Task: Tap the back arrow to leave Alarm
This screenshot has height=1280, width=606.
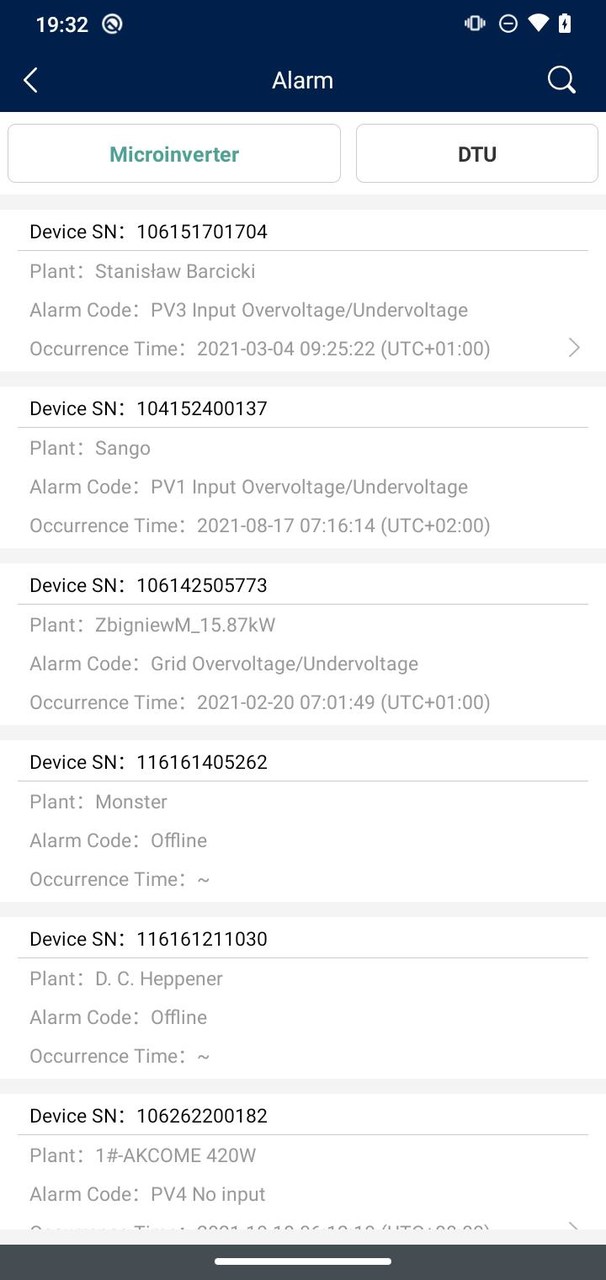Action: [30, 80]
